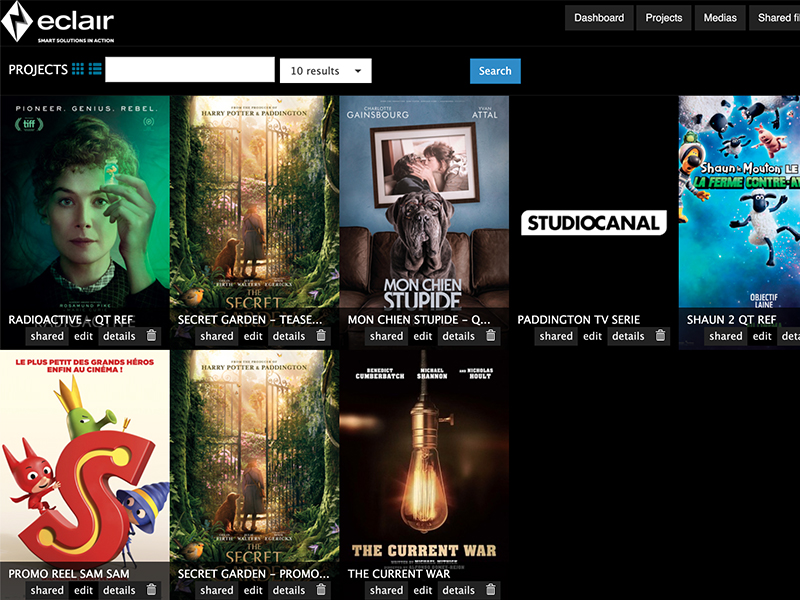
Task: Delete Secret Garden – Promo project via trash icon
Action: [x=321, y=590]
